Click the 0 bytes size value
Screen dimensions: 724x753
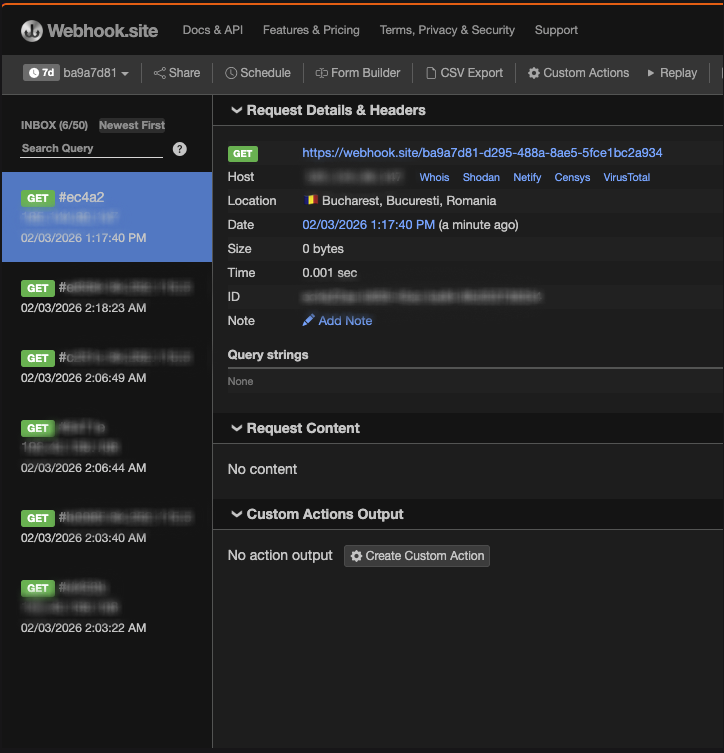click(323, 249)
